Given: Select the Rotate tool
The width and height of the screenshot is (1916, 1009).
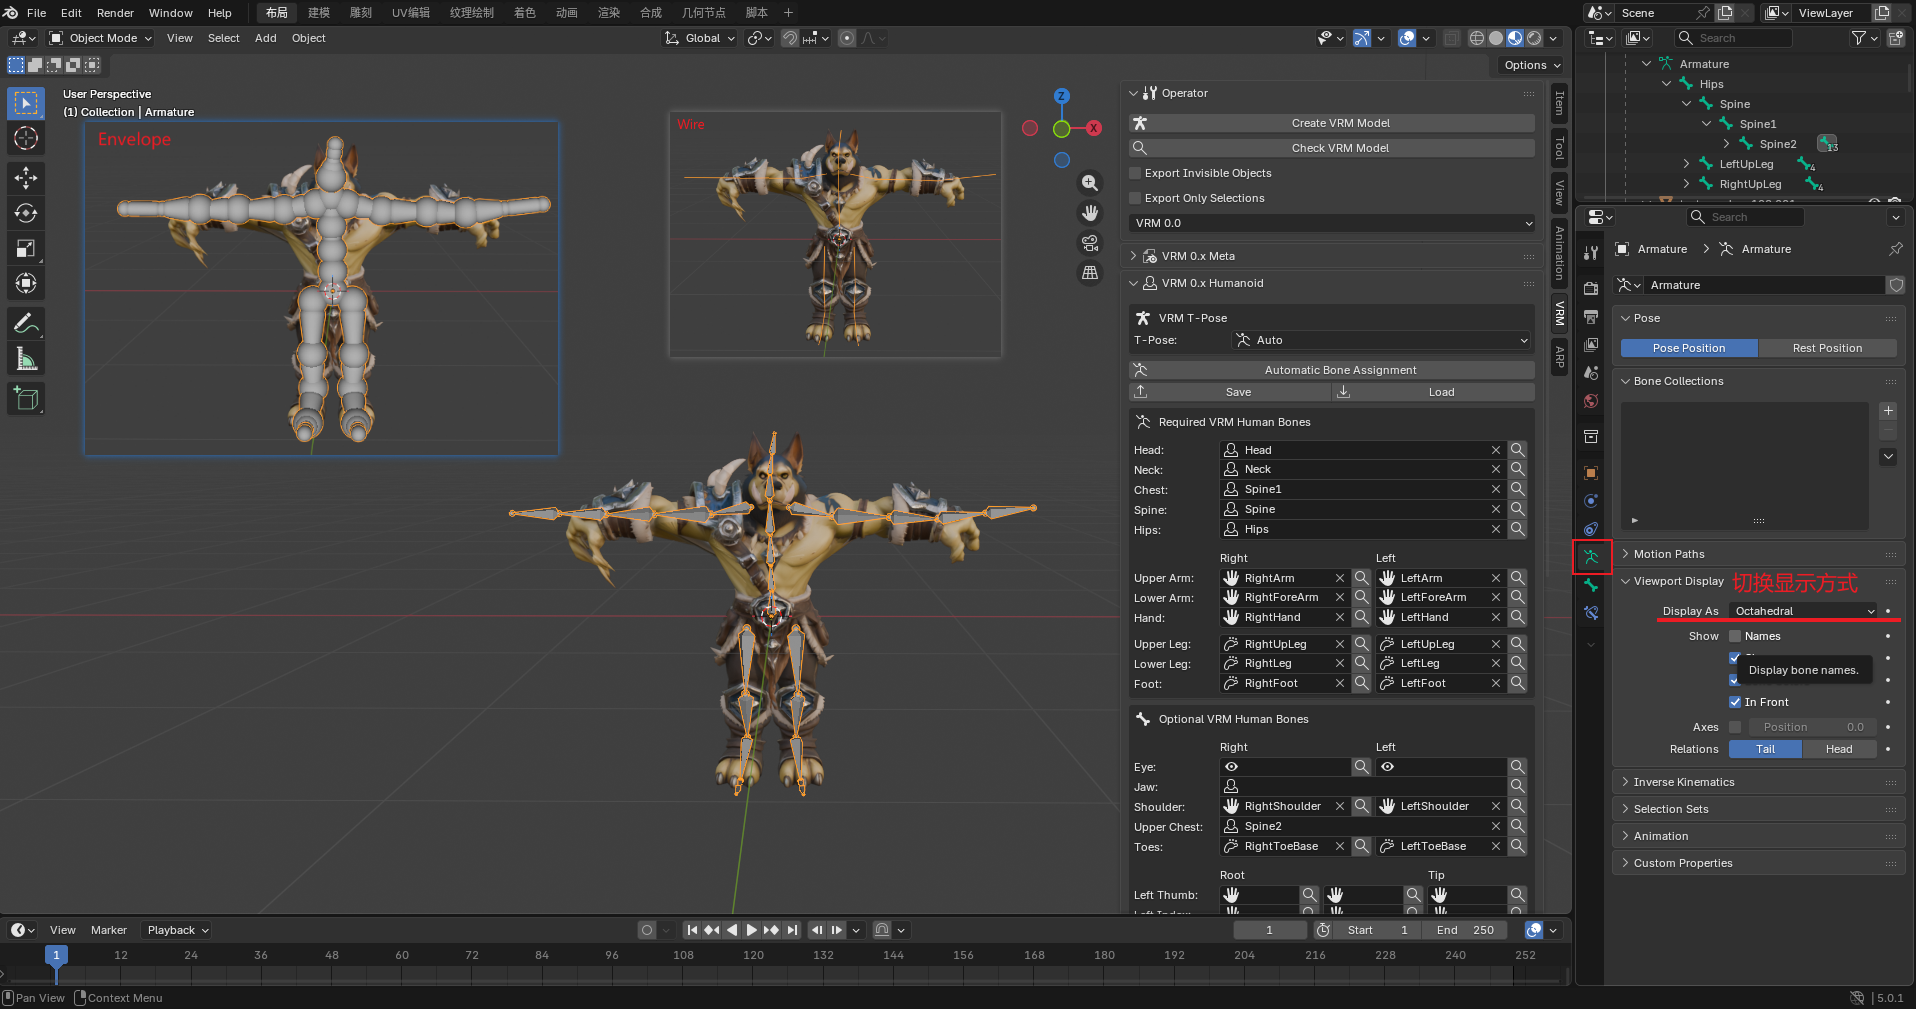Looking at the screenshot, I should coord(26,213).
